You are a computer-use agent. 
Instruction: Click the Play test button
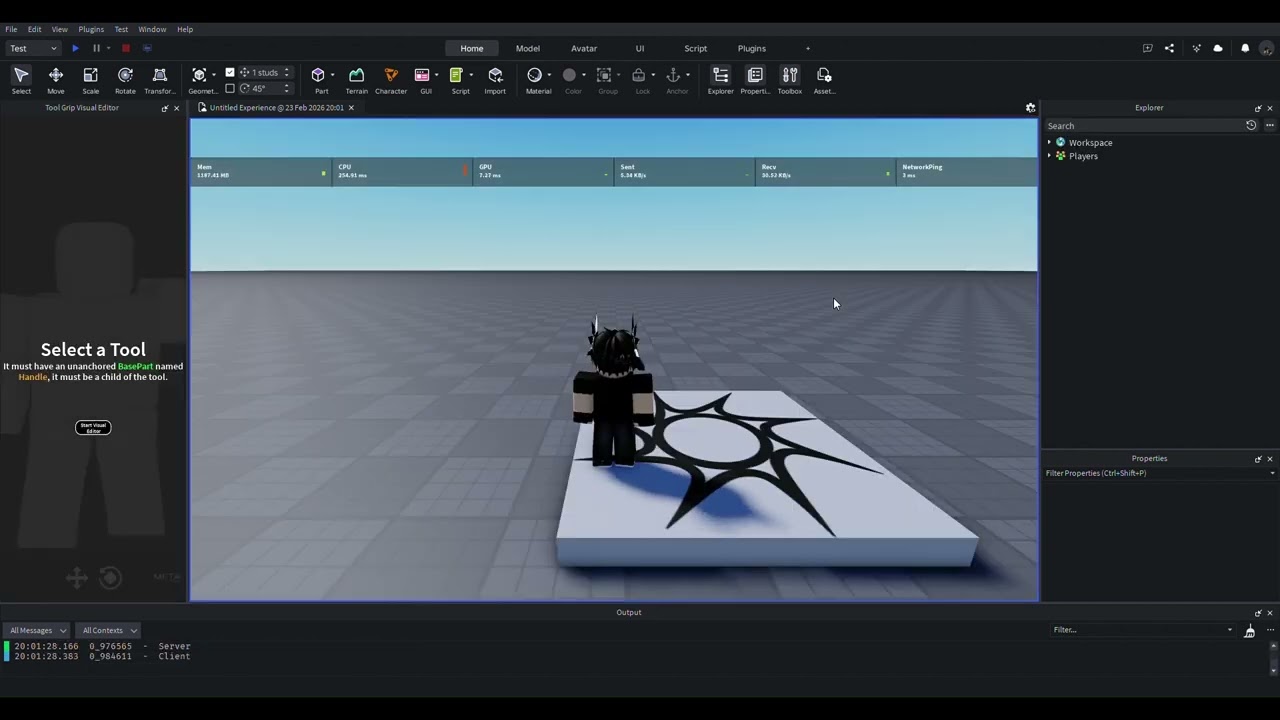75,48
